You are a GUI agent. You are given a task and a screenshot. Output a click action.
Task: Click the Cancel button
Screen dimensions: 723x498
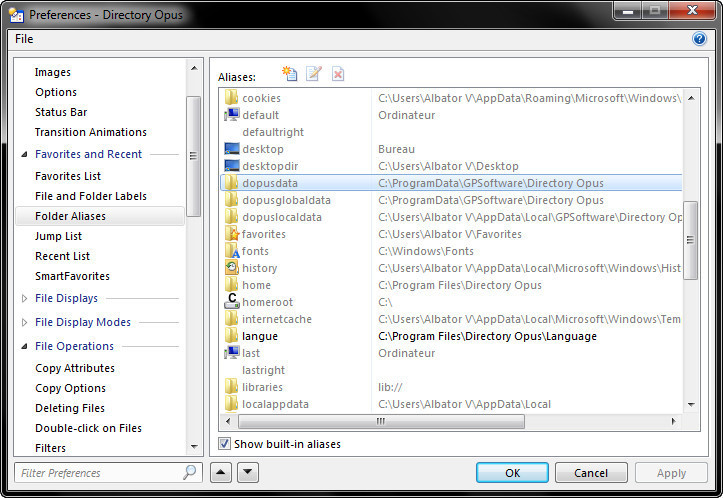tap(591, 473)
